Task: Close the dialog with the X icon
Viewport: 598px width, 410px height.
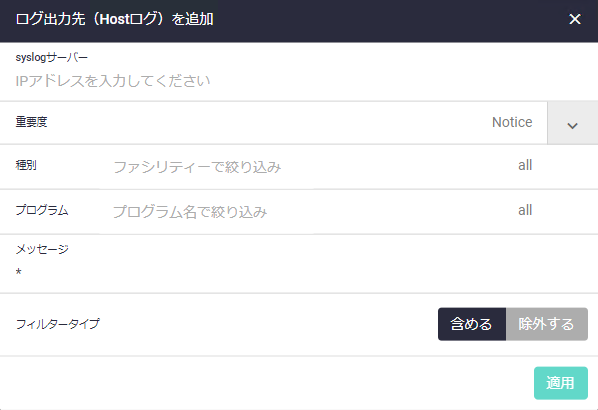Action: point(574,19)
